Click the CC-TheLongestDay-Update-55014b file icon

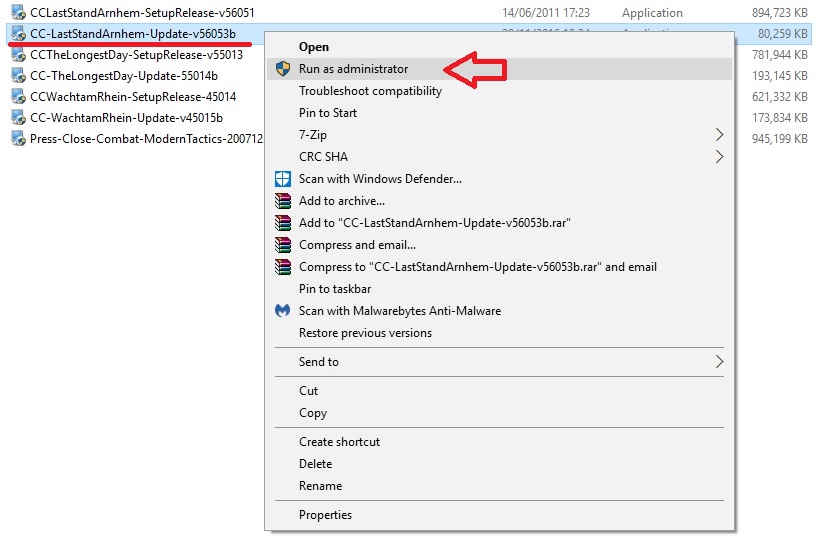coord(18,76)
